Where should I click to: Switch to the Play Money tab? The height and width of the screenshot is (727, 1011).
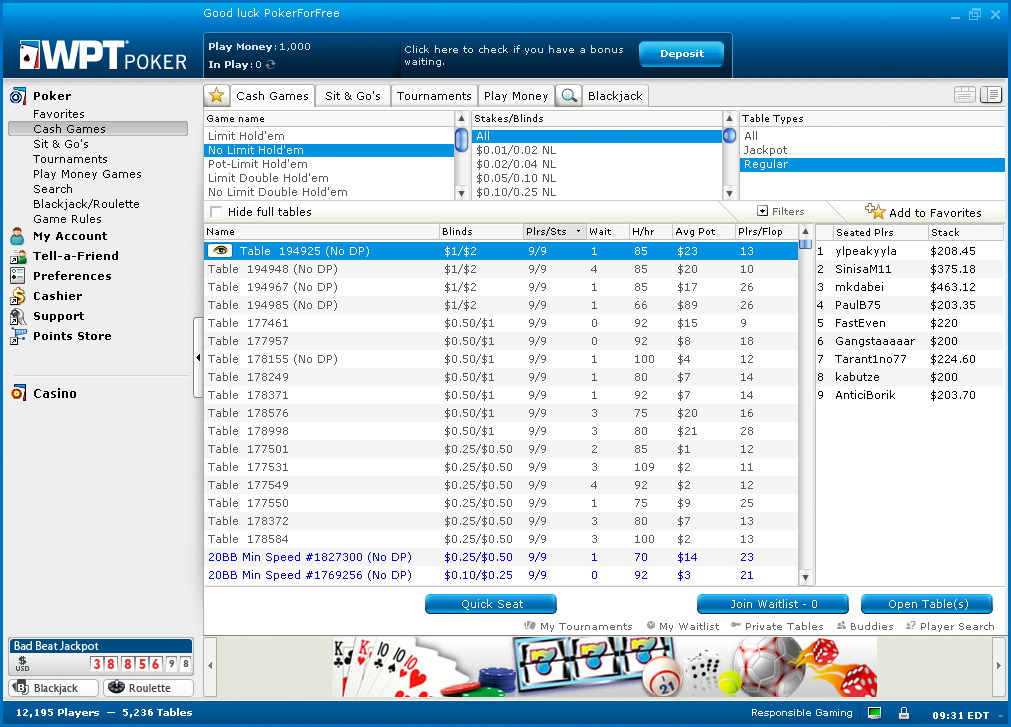click(x=516, y=96)
